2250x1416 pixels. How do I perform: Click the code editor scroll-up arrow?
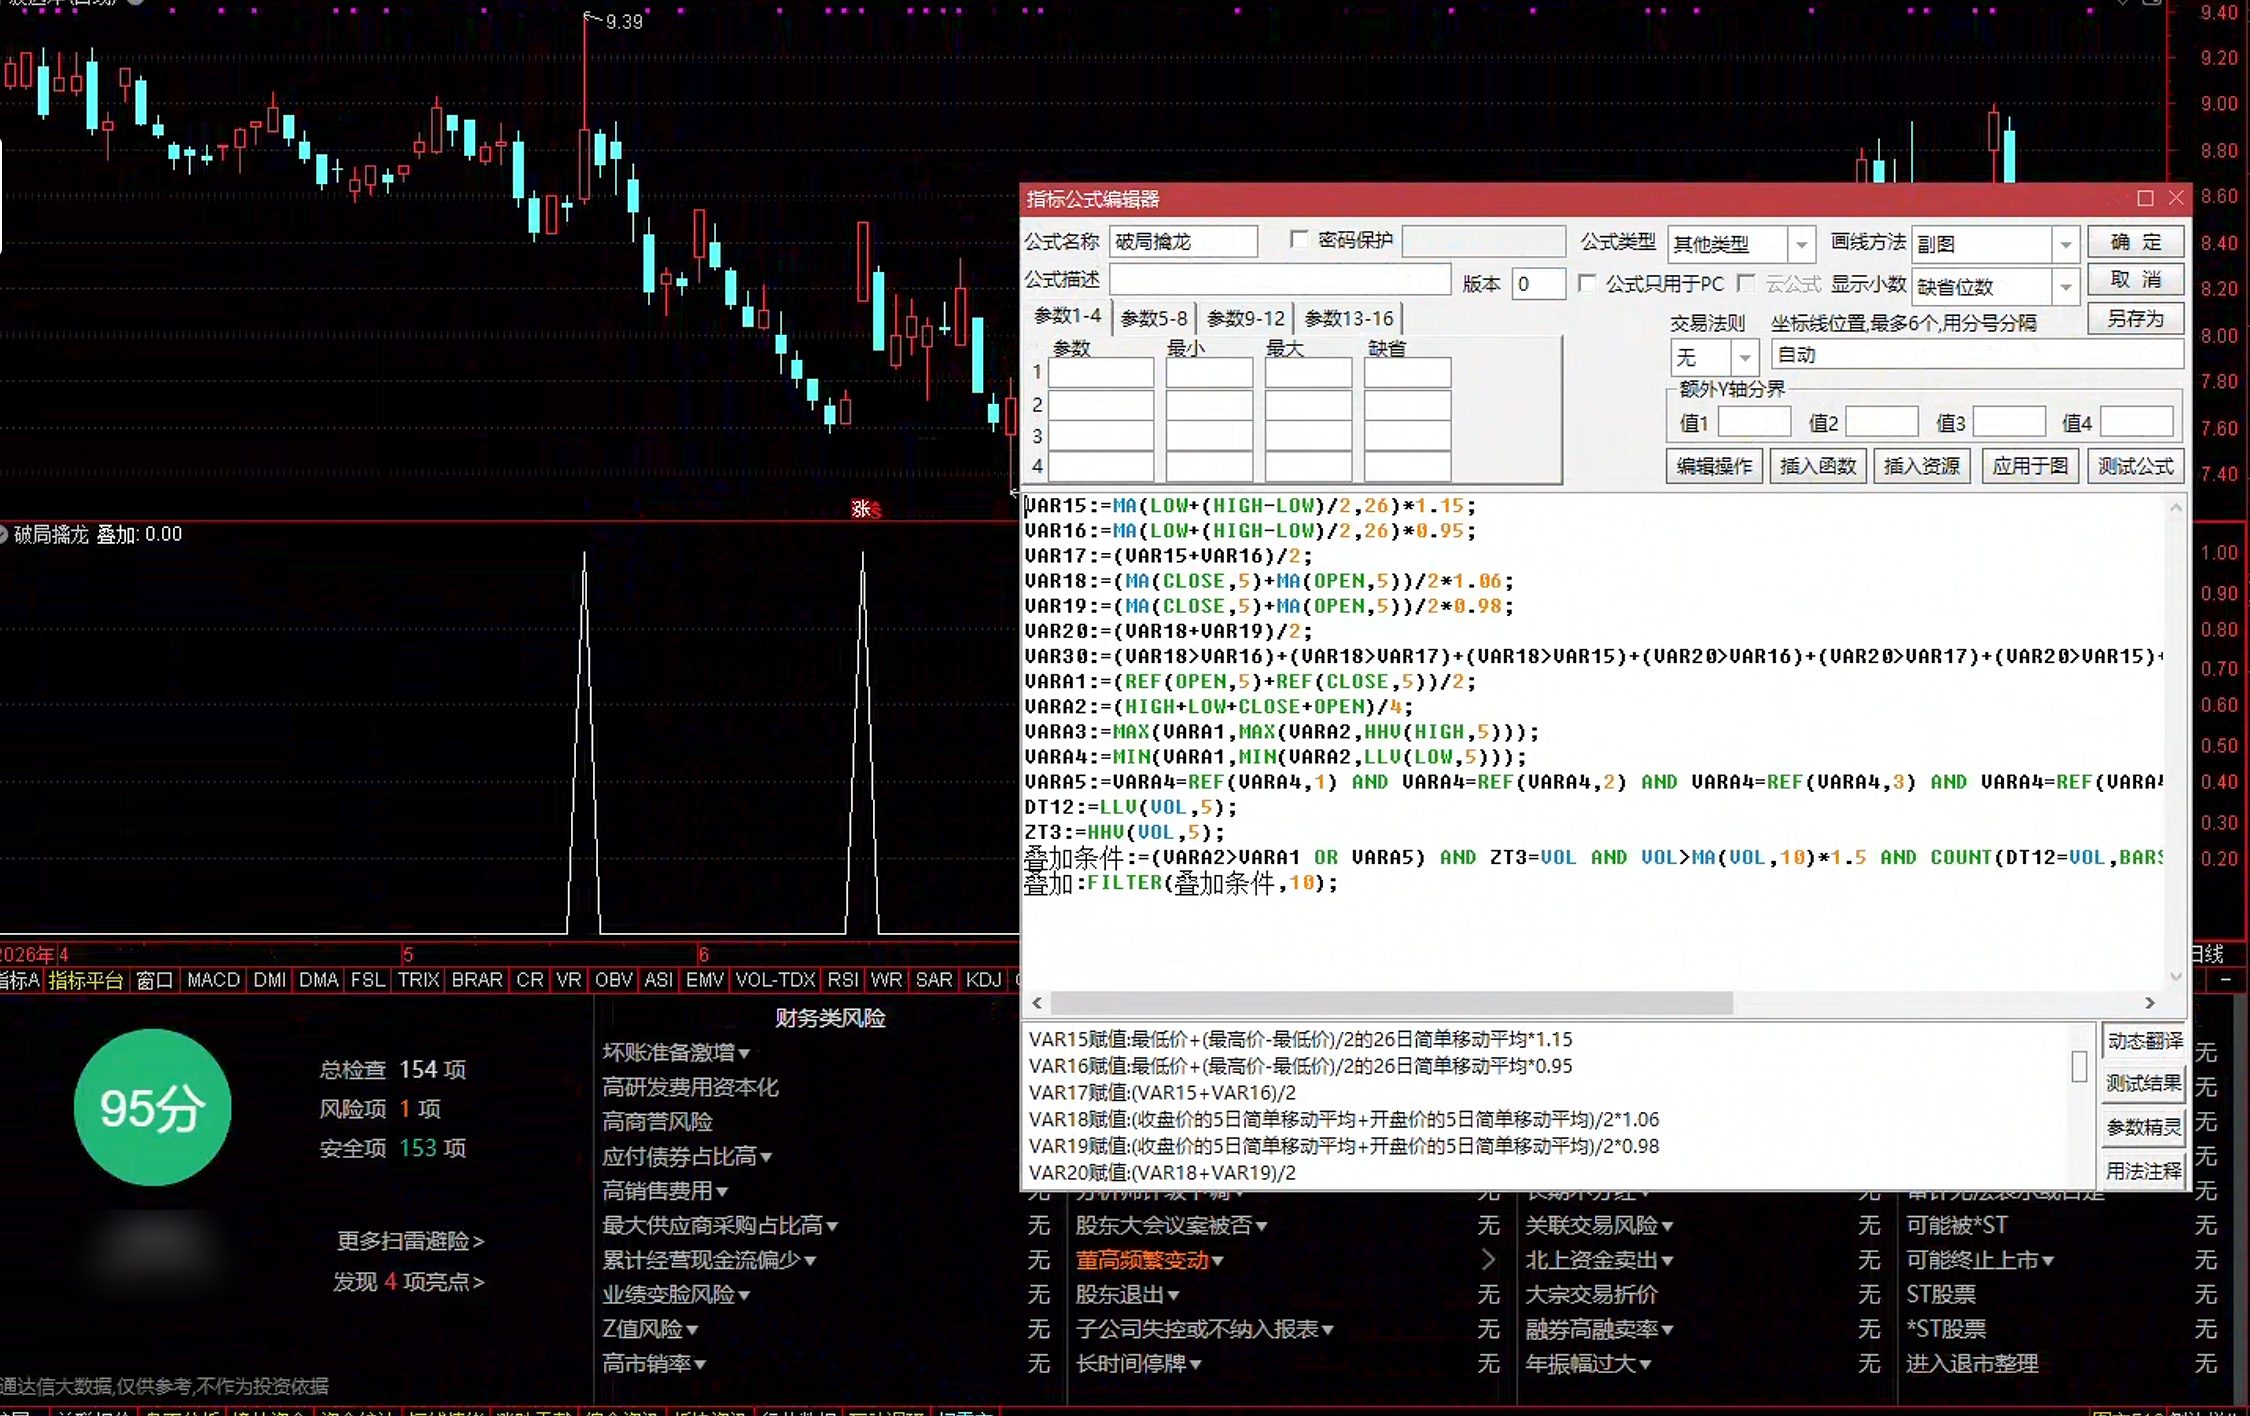(x=2175, y=507)
